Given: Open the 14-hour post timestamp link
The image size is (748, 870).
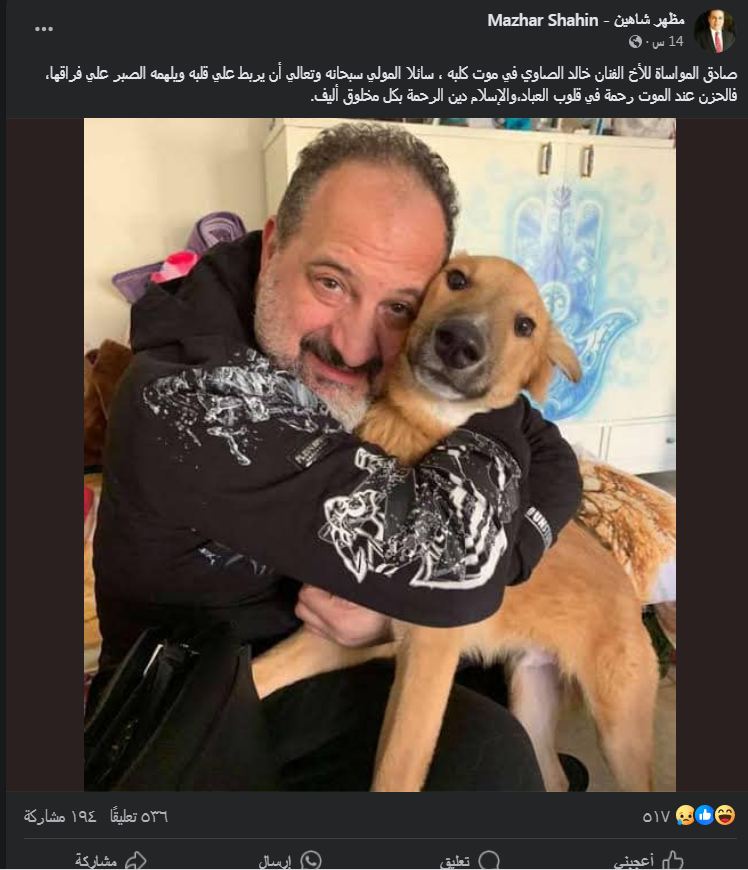Looking at the screenshot, I should 668,42.
